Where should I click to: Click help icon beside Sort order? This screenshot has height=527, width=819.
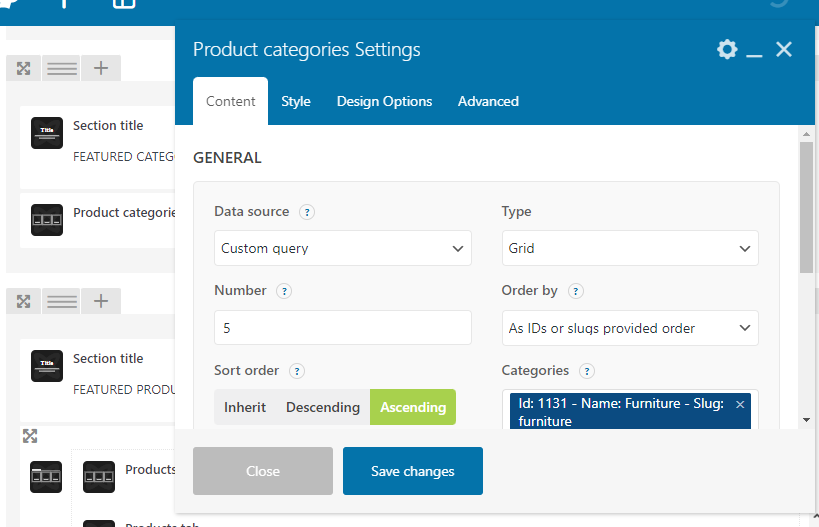pos(297,371)
